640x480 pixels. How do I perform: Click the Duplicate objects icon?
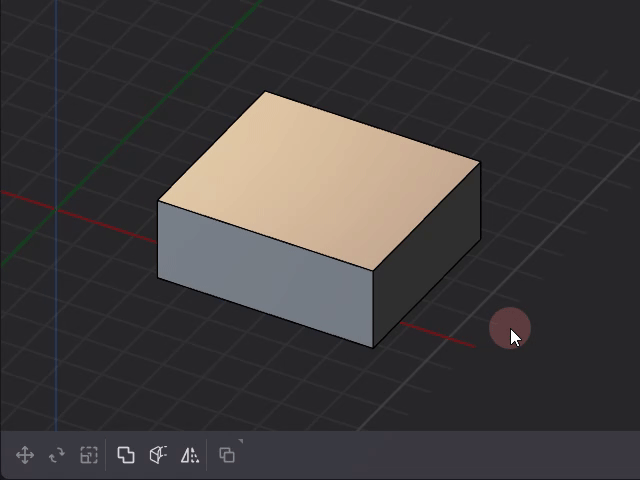tap(227, 455)
